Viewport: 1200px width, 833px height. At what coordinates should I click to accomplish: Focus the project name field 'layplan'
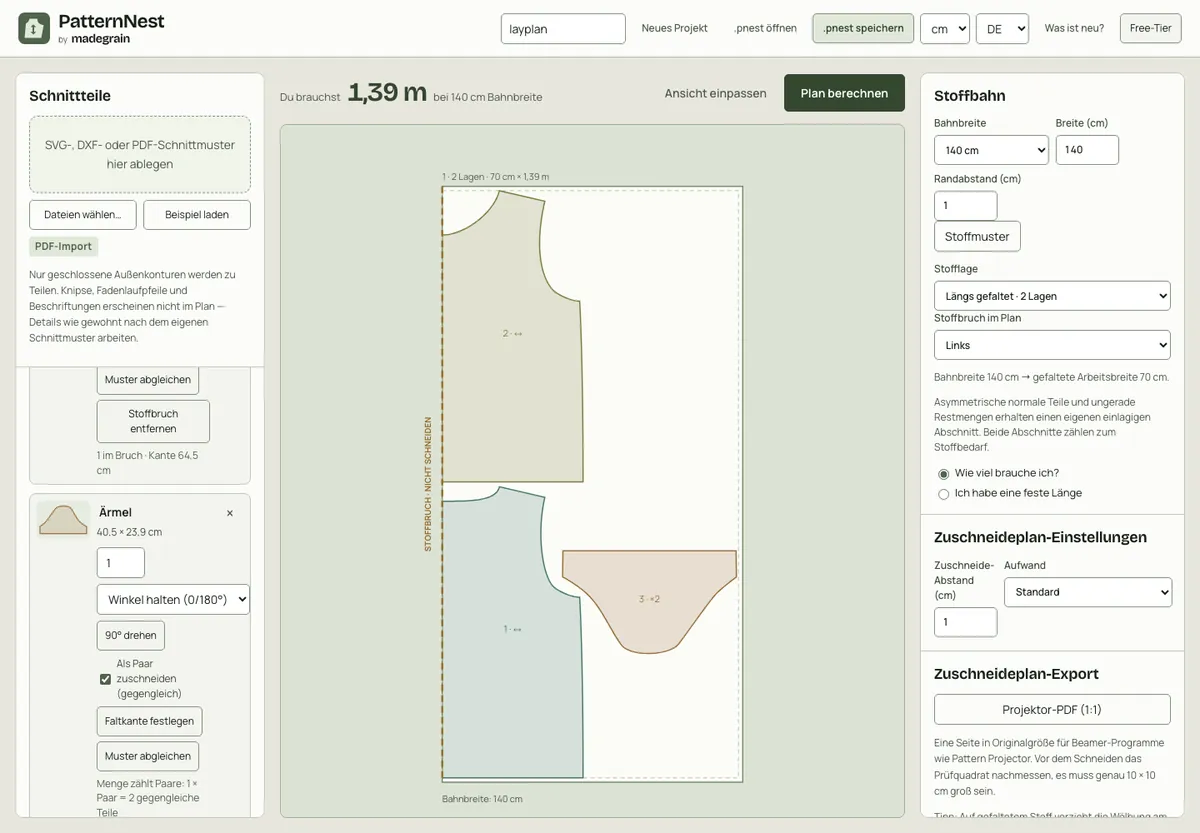point(563,29)
